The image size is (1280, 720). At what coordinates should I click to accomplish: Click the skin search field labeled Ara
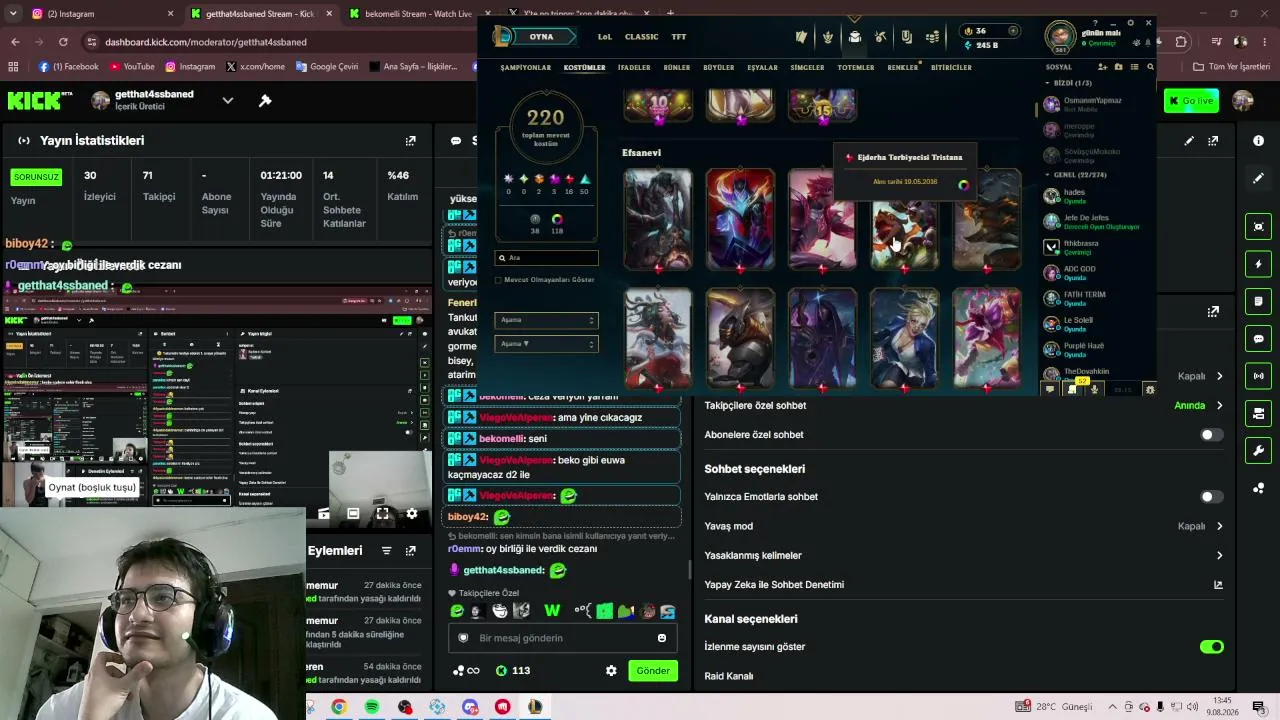click(x=546, y=258)
